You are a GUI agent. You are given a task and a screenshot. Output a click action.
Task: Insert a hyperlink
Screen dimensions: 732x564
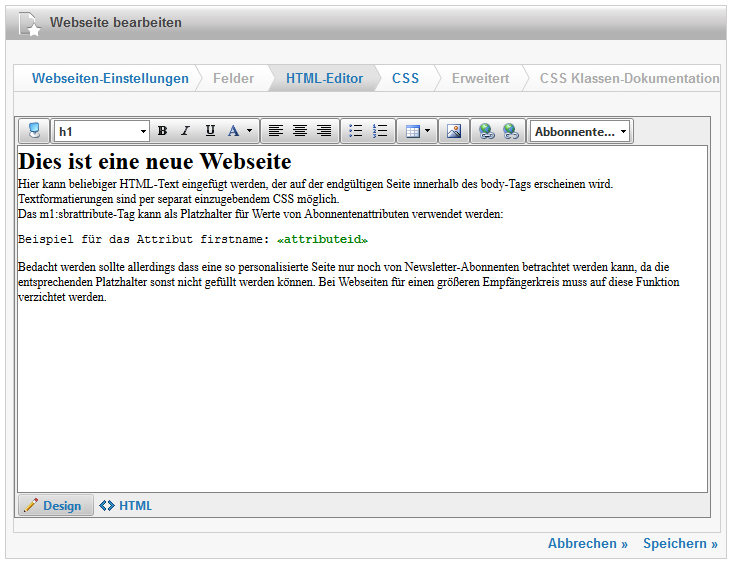click(487, 131)
